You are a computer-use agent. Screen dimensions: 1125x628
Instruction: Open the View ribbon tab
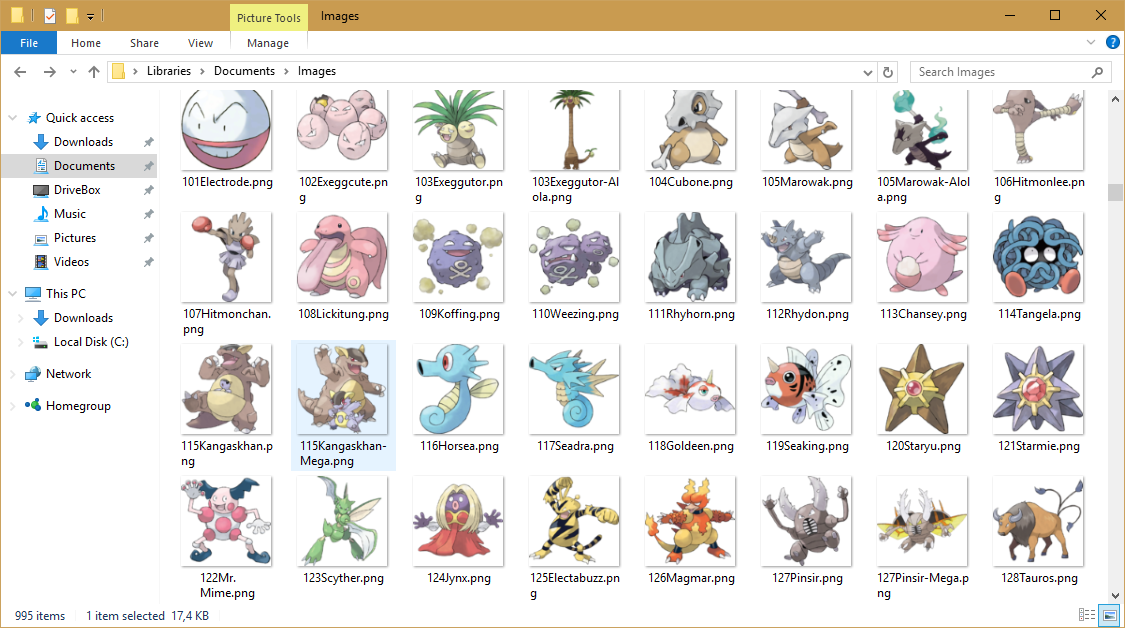[x=200, y=43]
